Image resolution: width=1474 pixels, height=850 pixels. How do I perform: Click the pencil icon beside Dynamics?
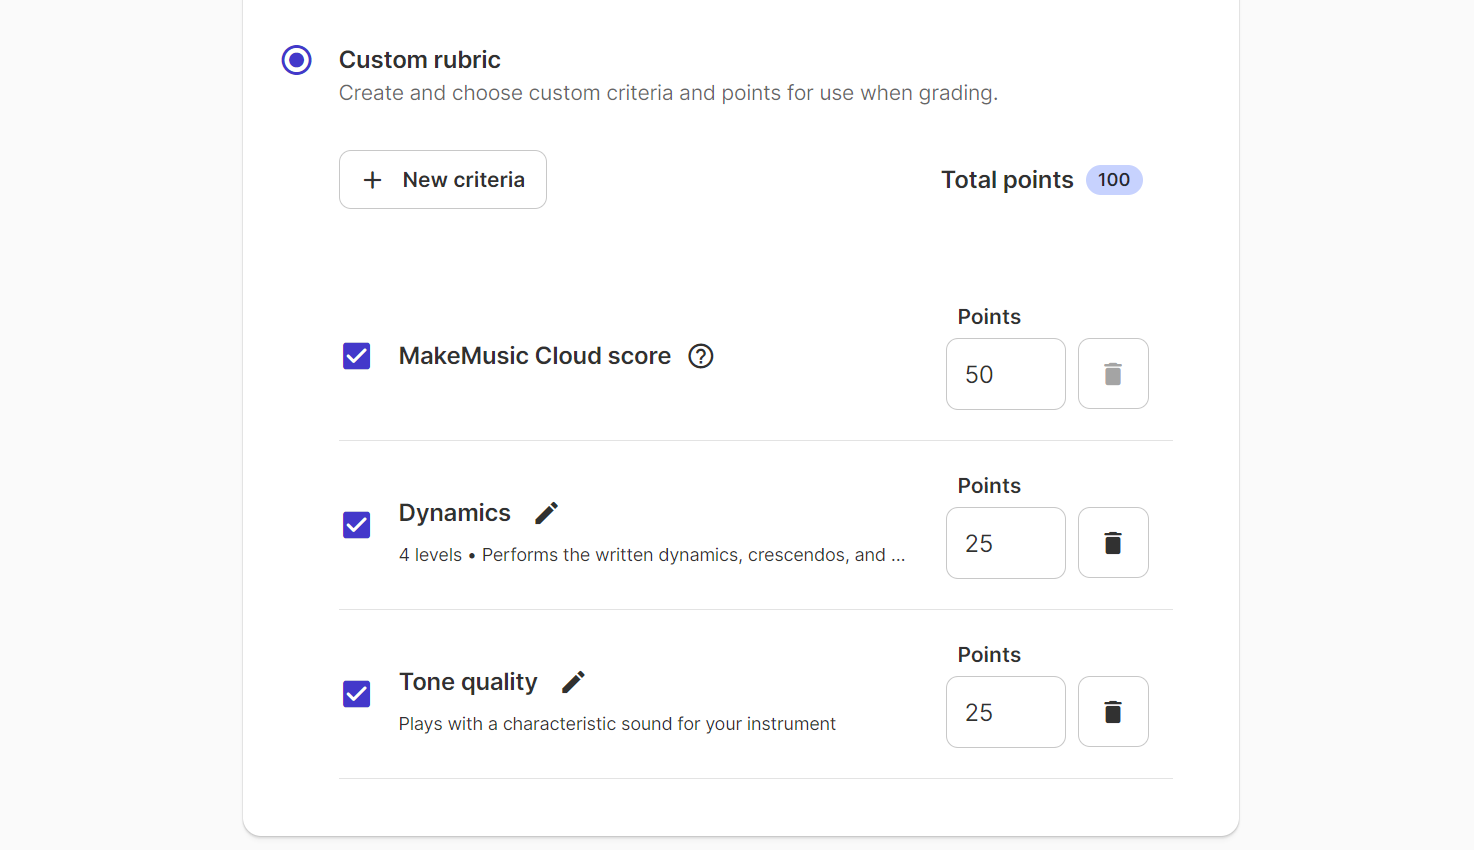[x=547, y=513]
